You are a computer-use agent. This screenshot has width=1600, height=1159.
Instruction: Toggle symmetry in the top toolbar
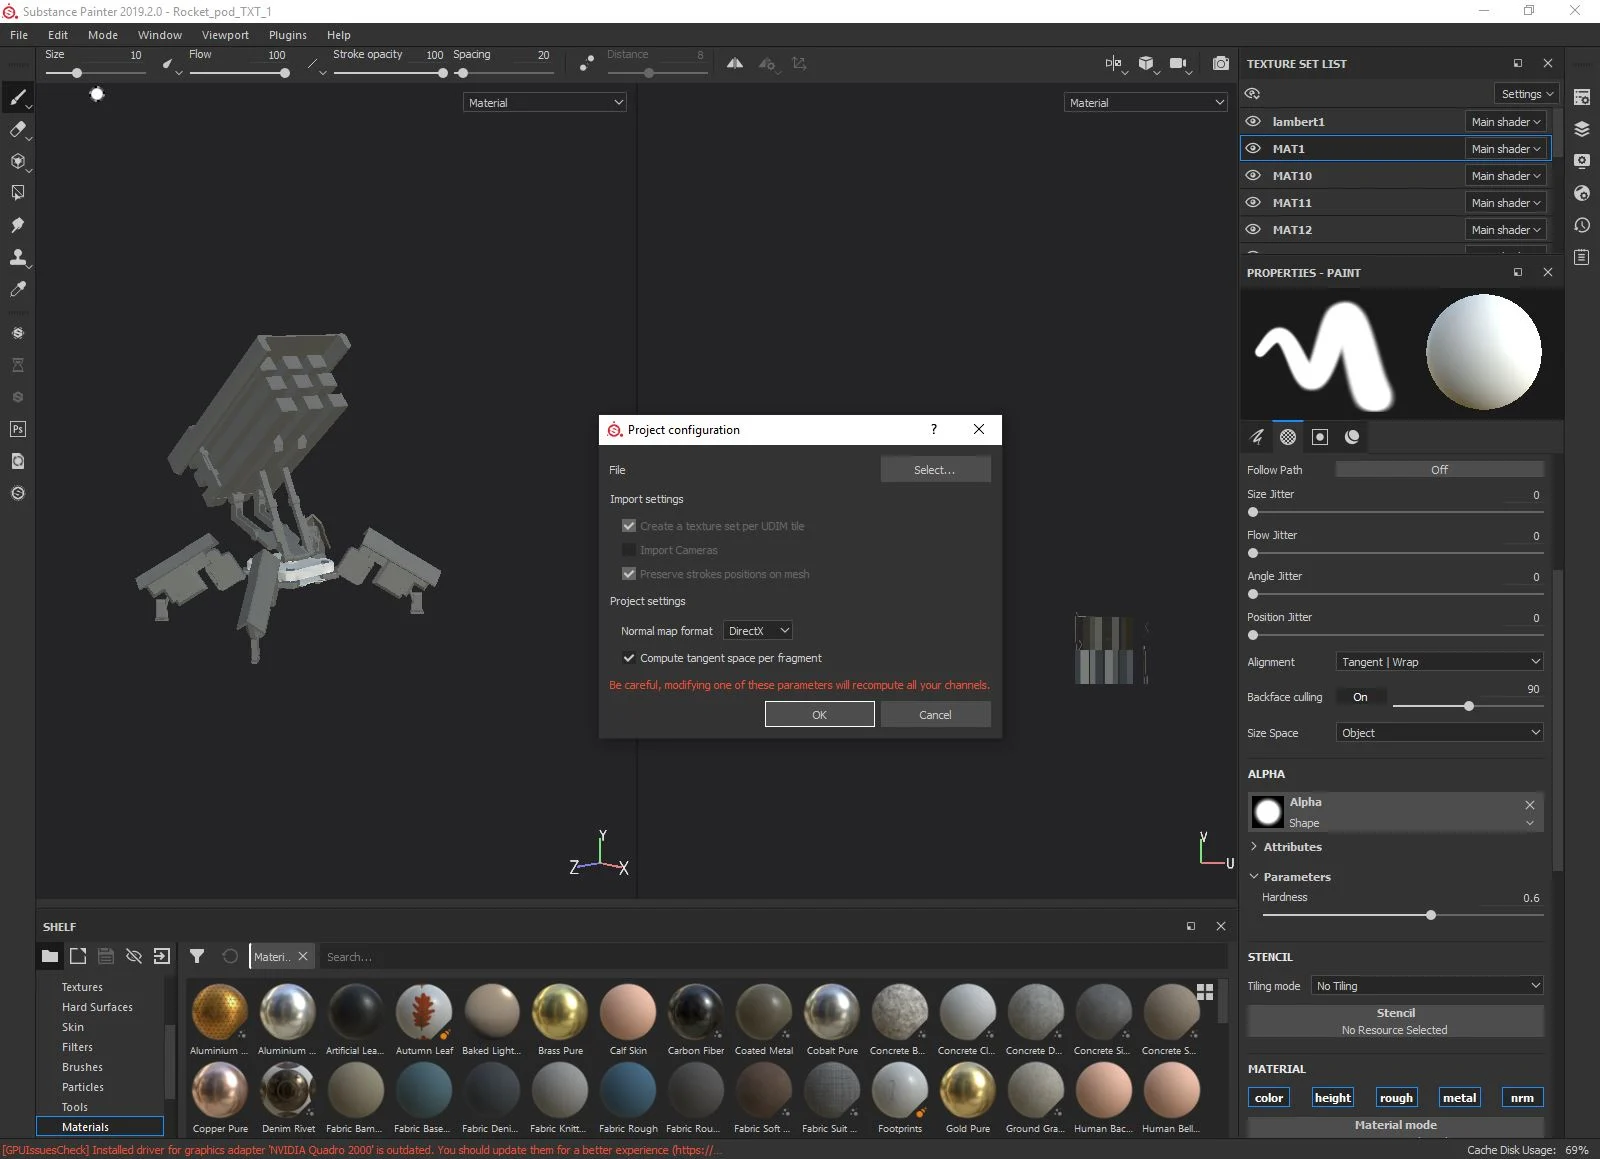point(735,63)
